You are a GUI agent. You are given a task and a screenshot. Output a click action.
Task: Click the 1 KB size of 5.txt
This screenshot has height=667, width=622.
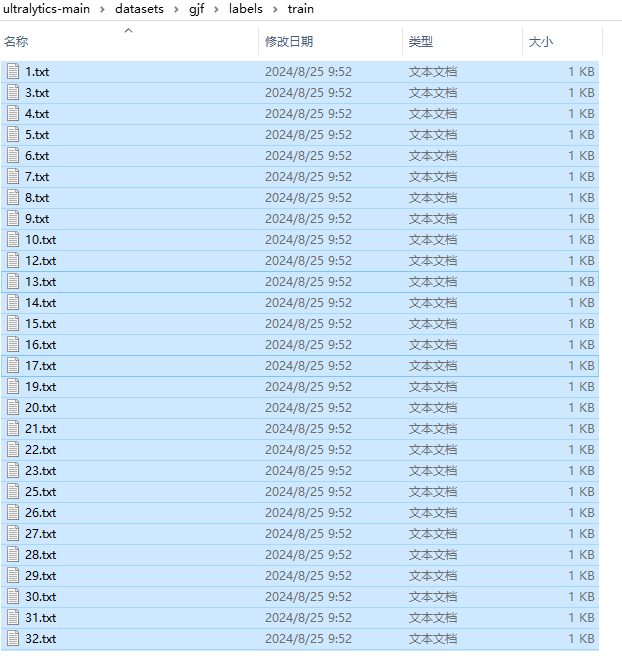[581, 134]
